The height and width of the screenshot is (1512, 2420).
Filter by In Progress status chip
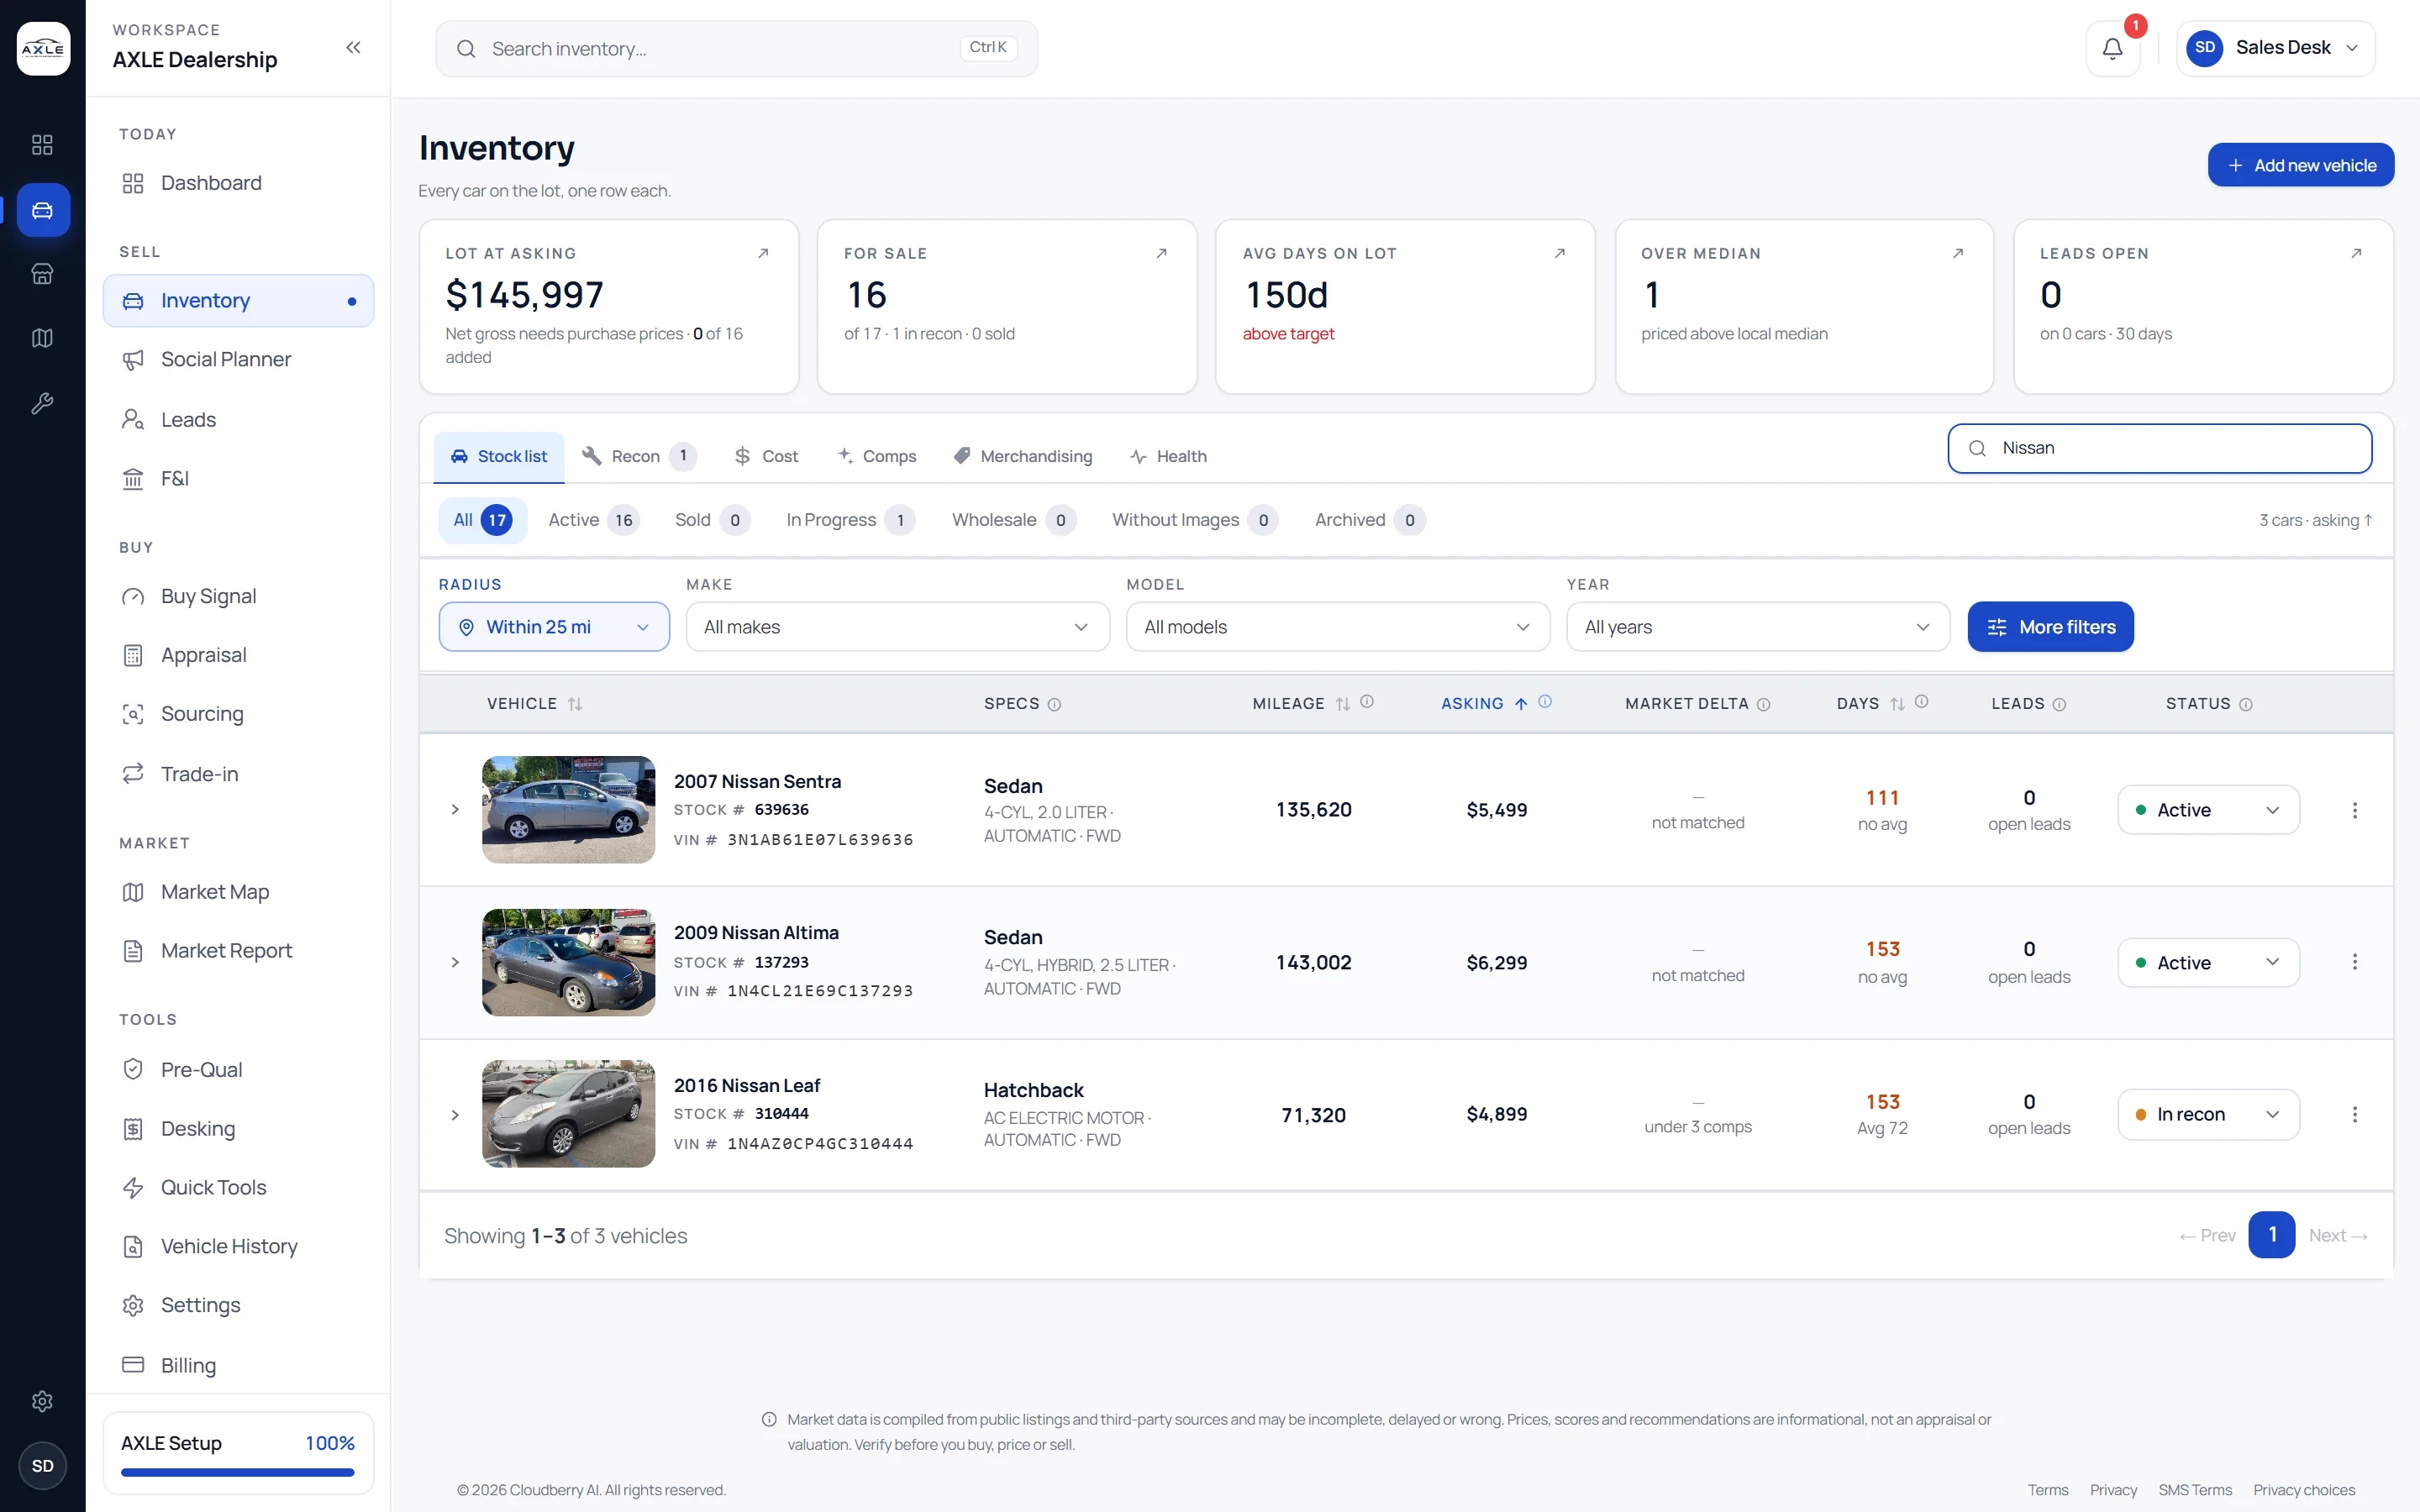(850, 520)
